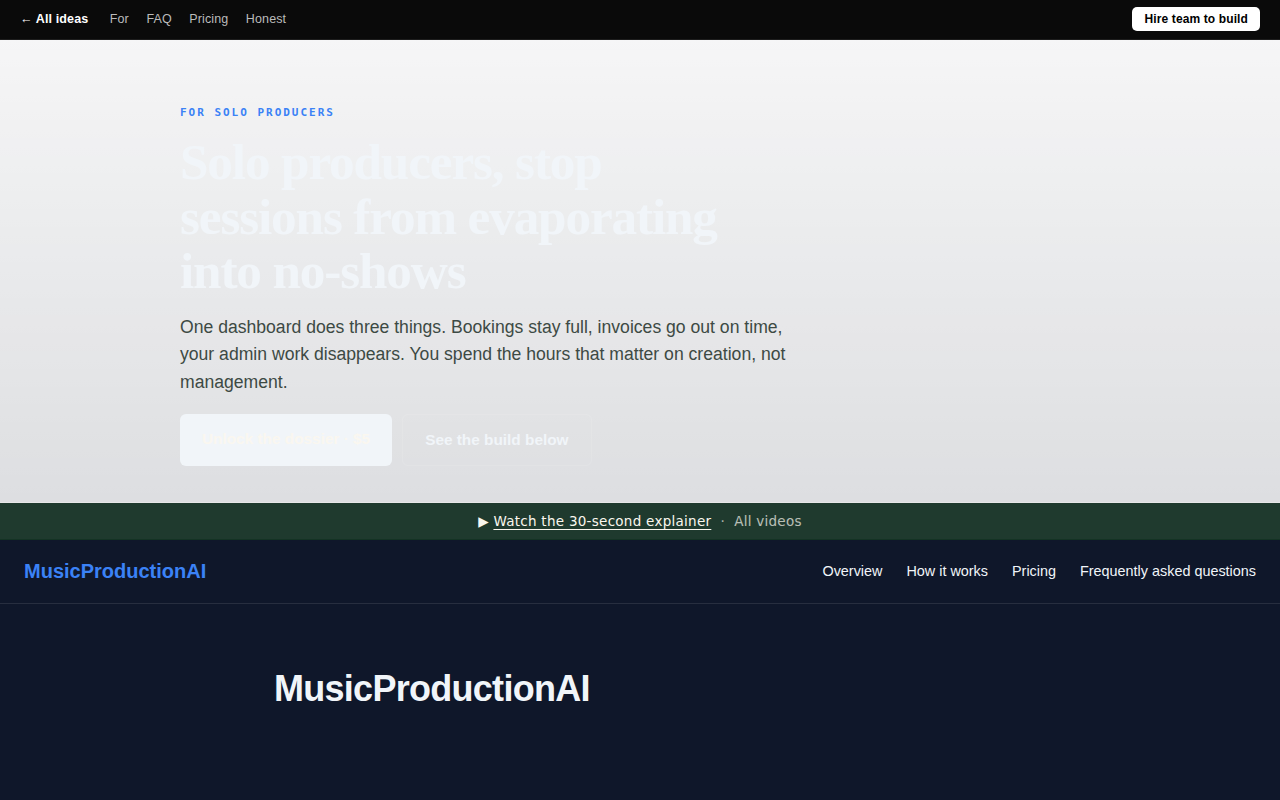
Task: Click the Solo producers hero headline
Action: [x=448, y=217]
